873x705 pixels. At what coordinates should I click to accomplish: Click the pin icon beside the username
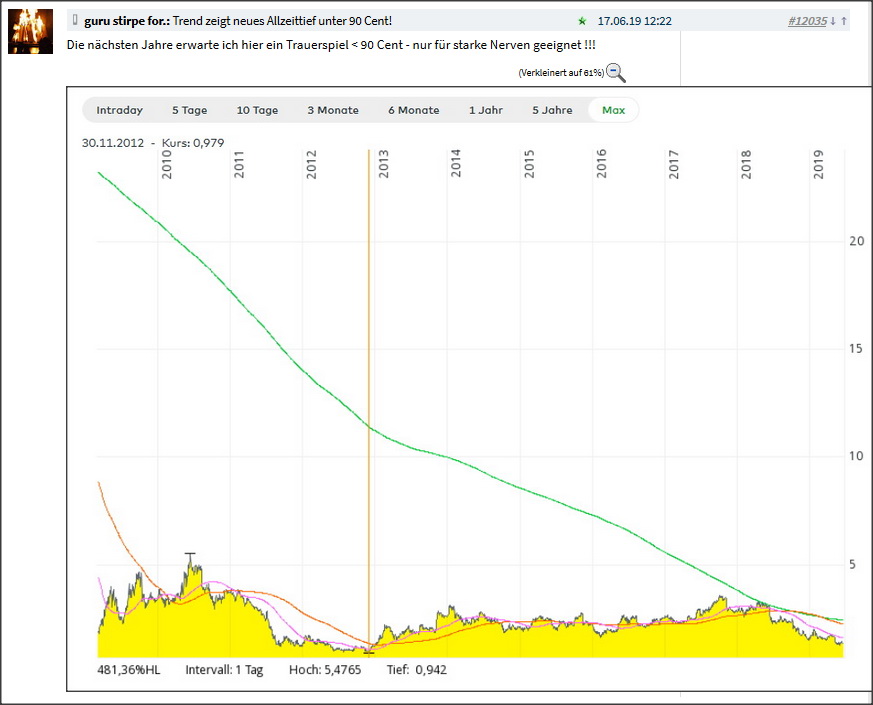coord(75,19)
